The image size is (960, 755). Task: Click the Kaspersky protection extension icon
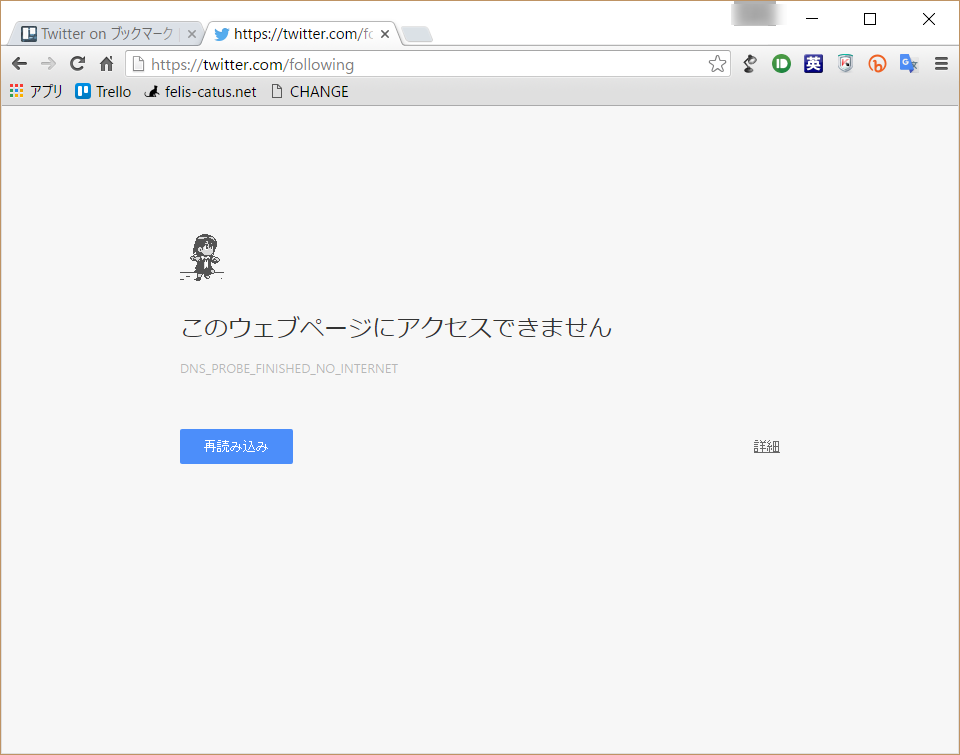(845, 63)
